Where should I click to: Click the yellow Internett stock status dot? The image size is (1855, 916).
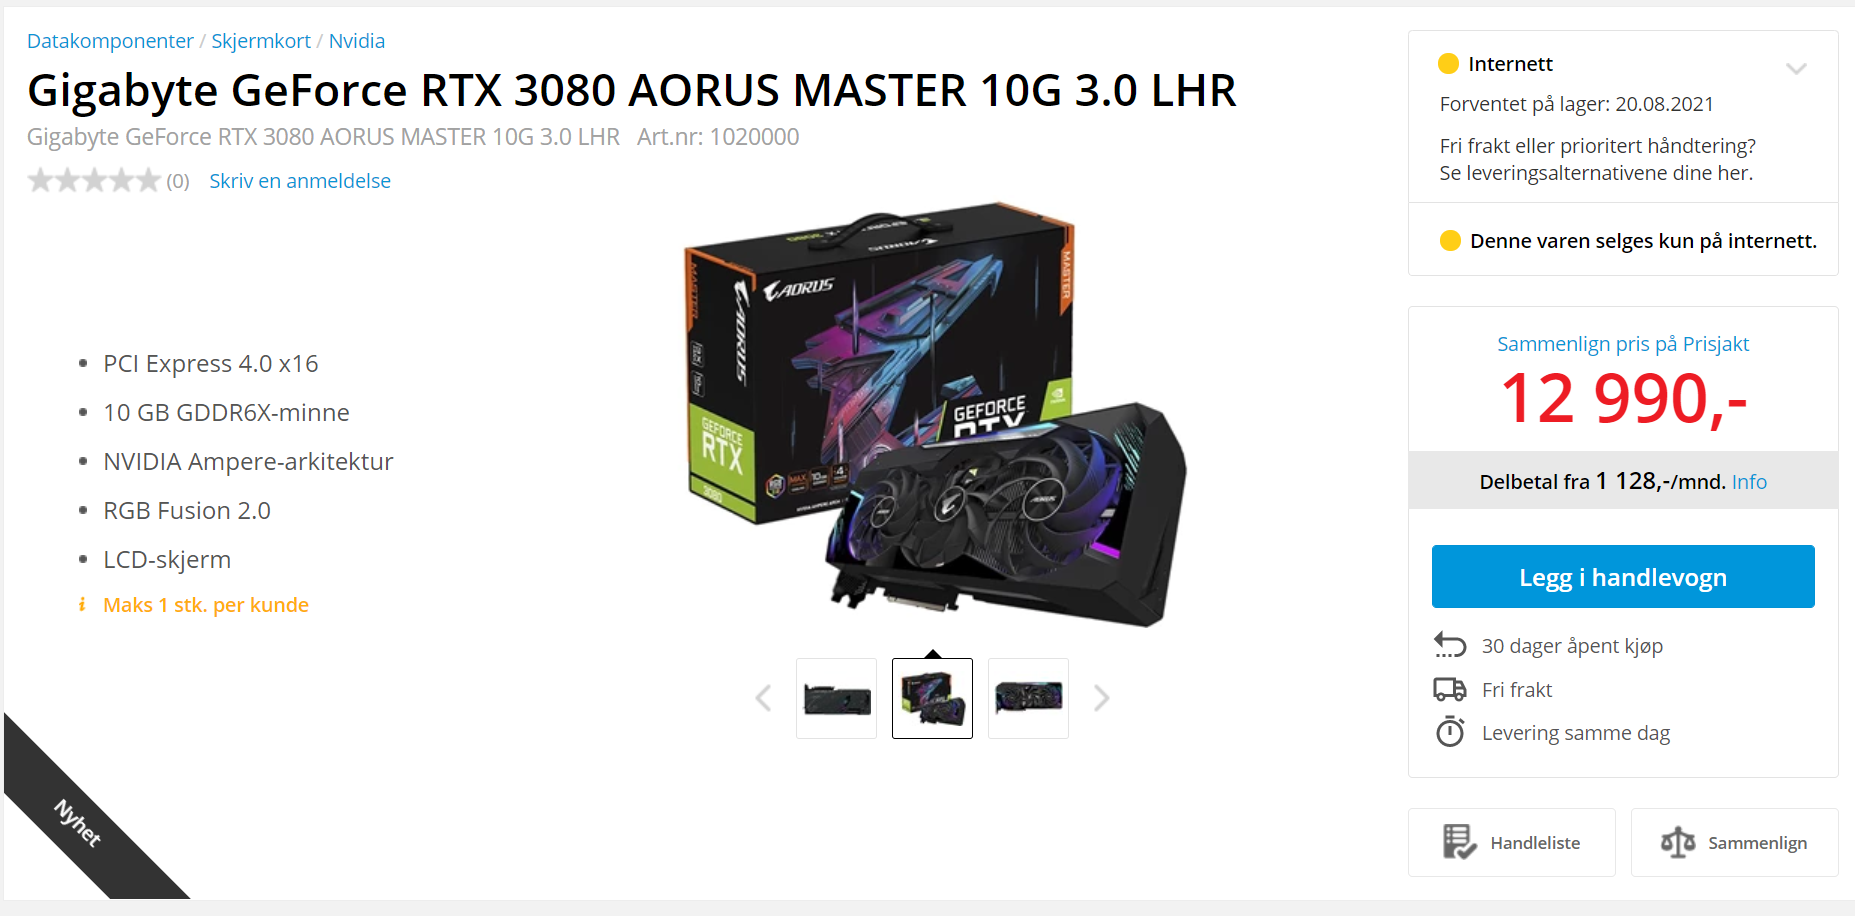point(1448,64)
